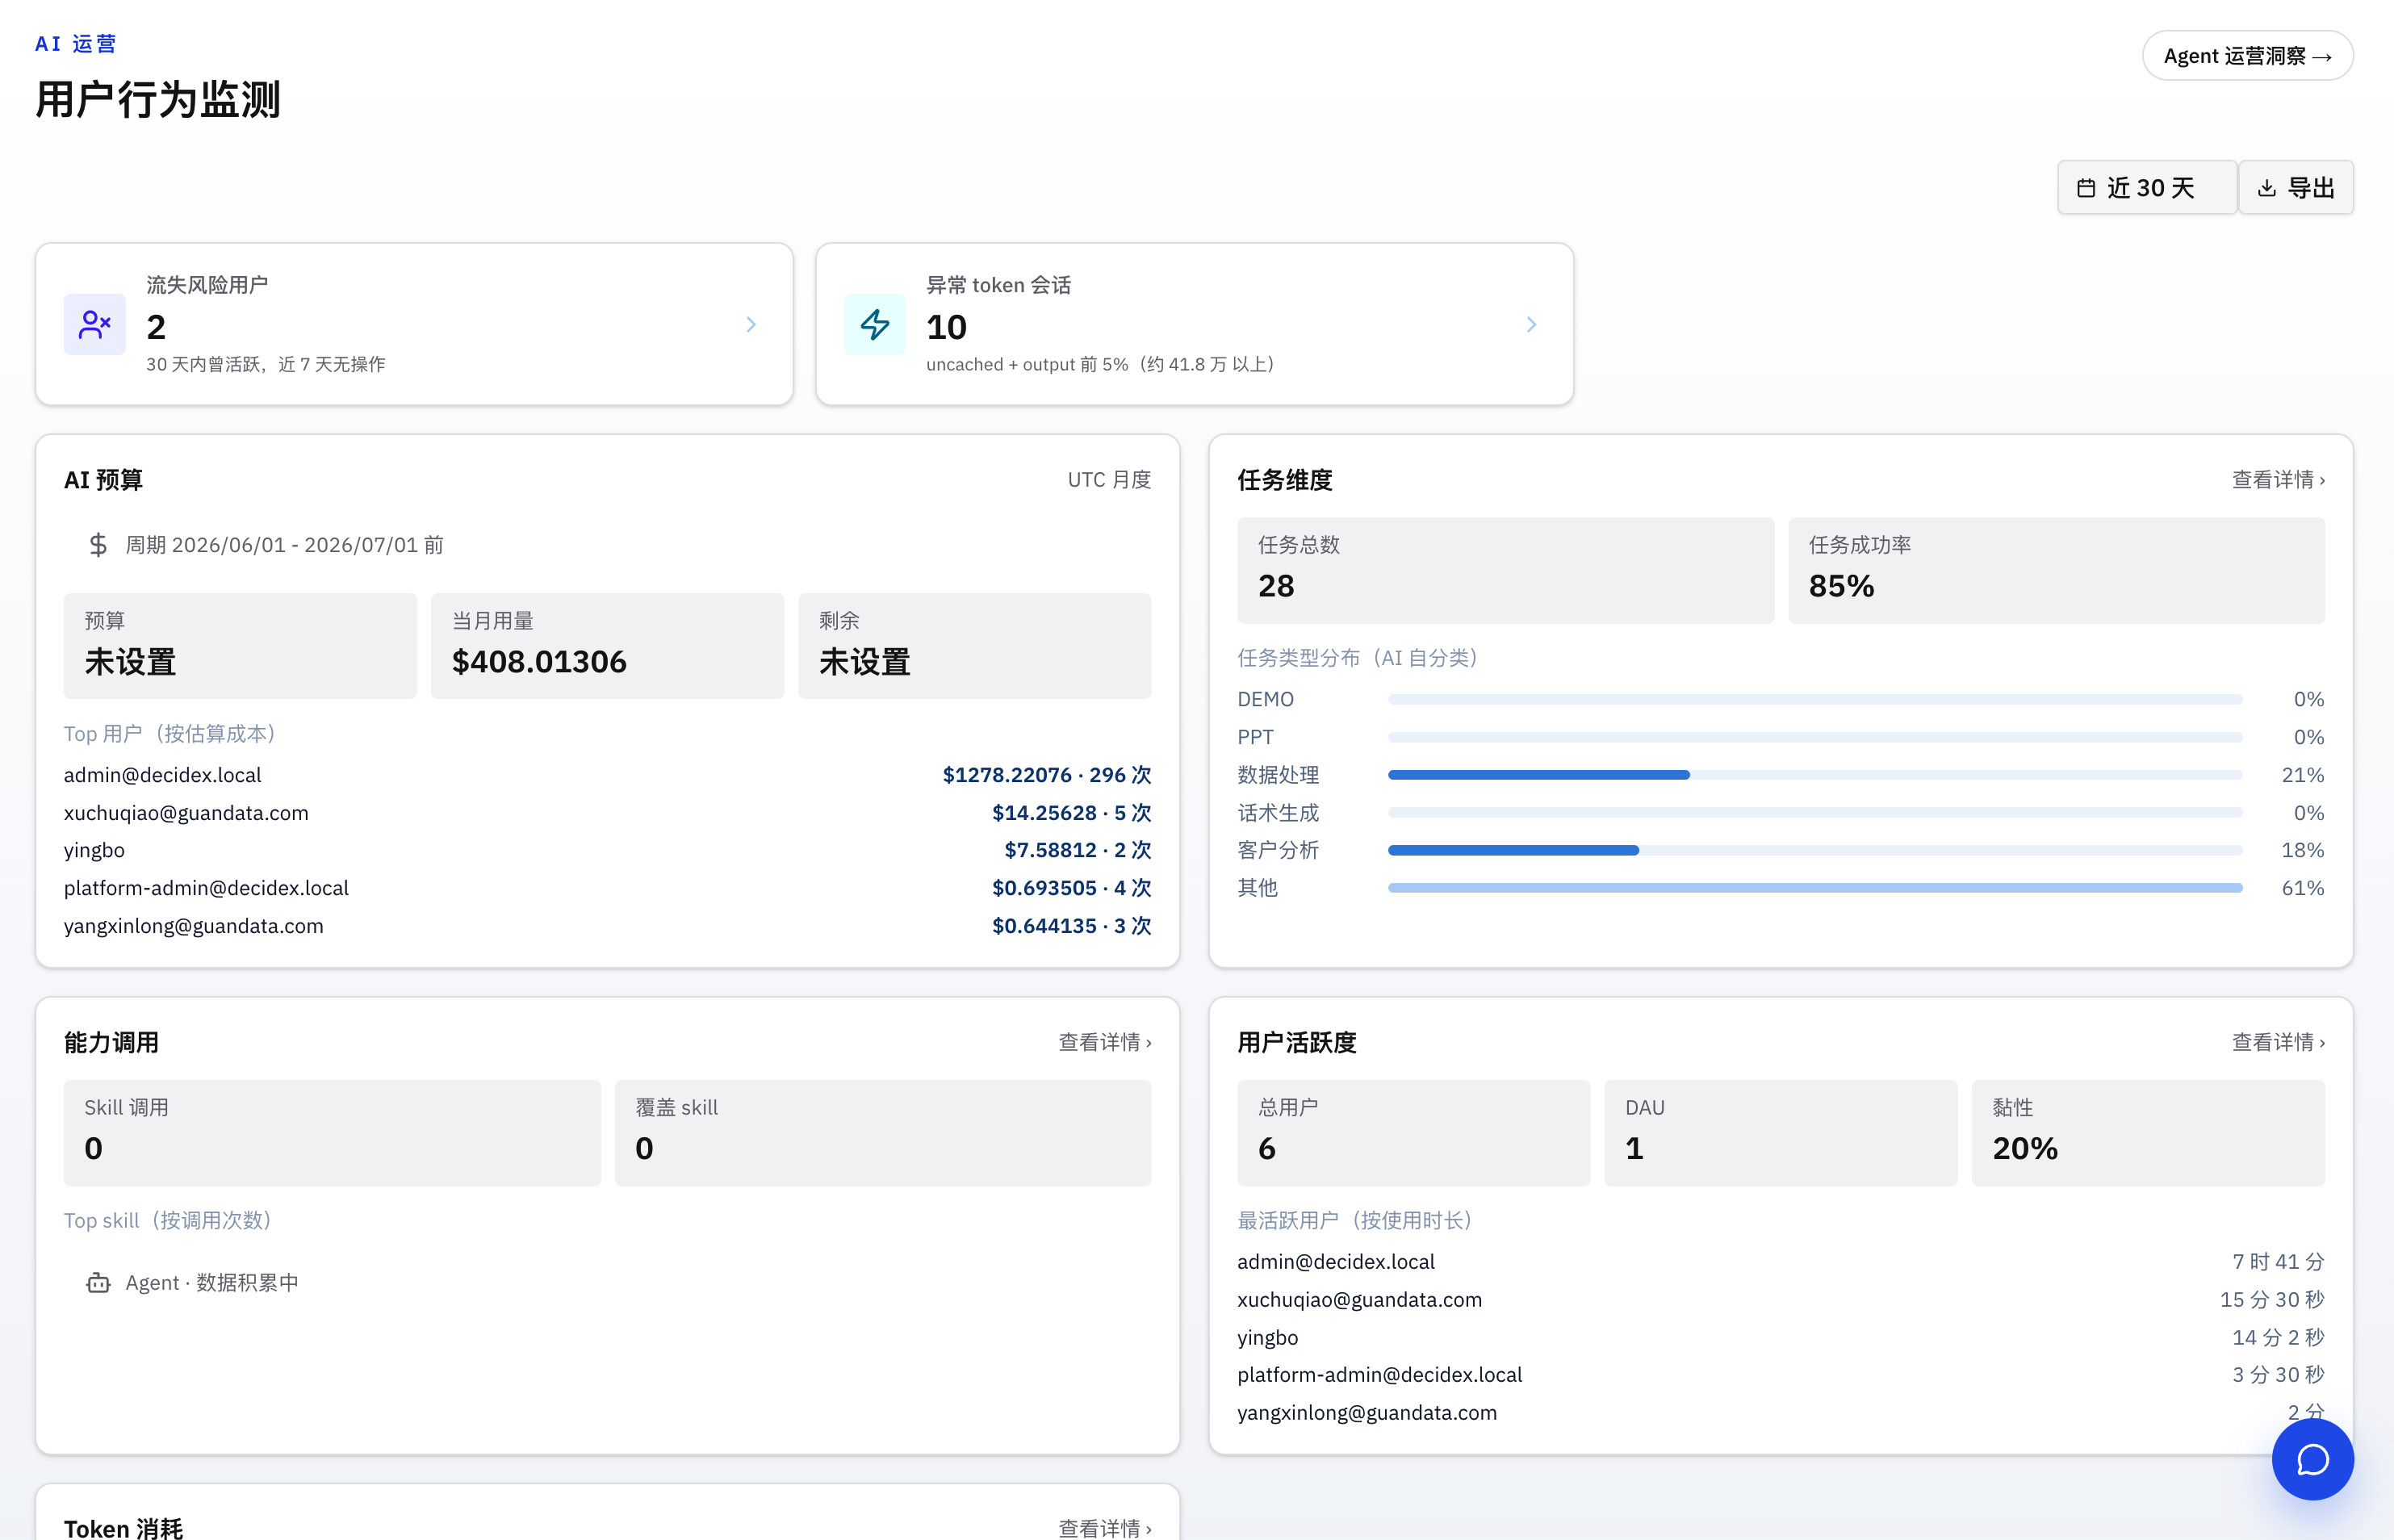This screenshot has height=1540, width=2394.
Task: Click the DEMO task type bar
Action: coord(1815,699)
